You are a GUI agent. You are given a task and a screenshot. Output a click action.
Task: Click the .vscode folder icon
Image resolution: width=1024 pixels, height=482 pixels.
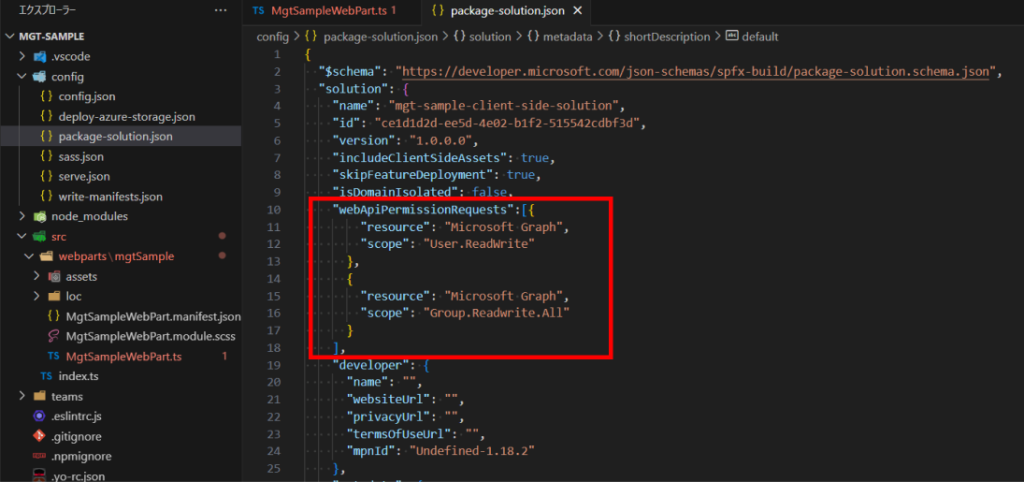coord(39,56)
